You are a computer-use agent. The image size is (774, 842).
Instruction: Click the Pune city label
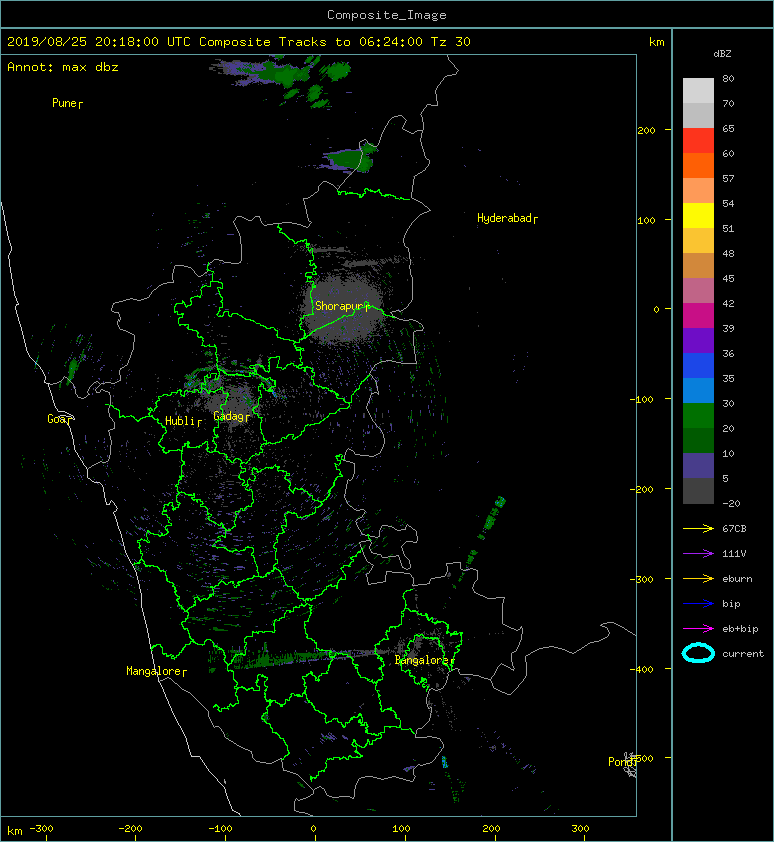coord(64,103)
